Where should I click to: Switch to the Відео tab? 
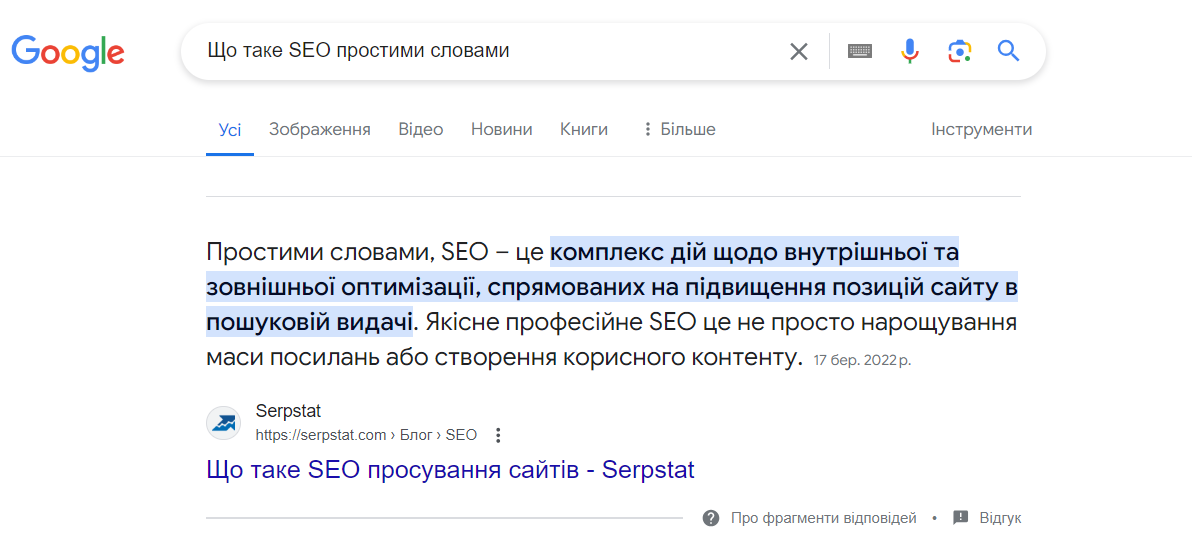[x=420, y=129]
